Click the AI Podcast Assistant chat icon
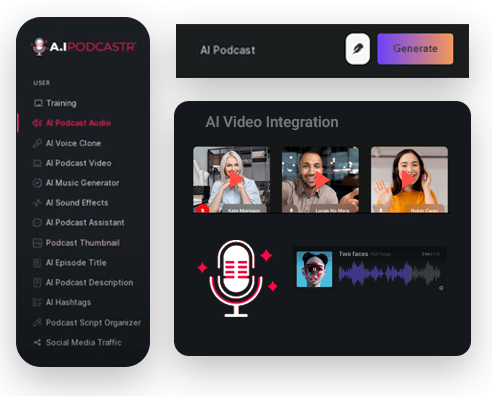Viewport: 492px width, 396px height. click(x=37, y=223)
